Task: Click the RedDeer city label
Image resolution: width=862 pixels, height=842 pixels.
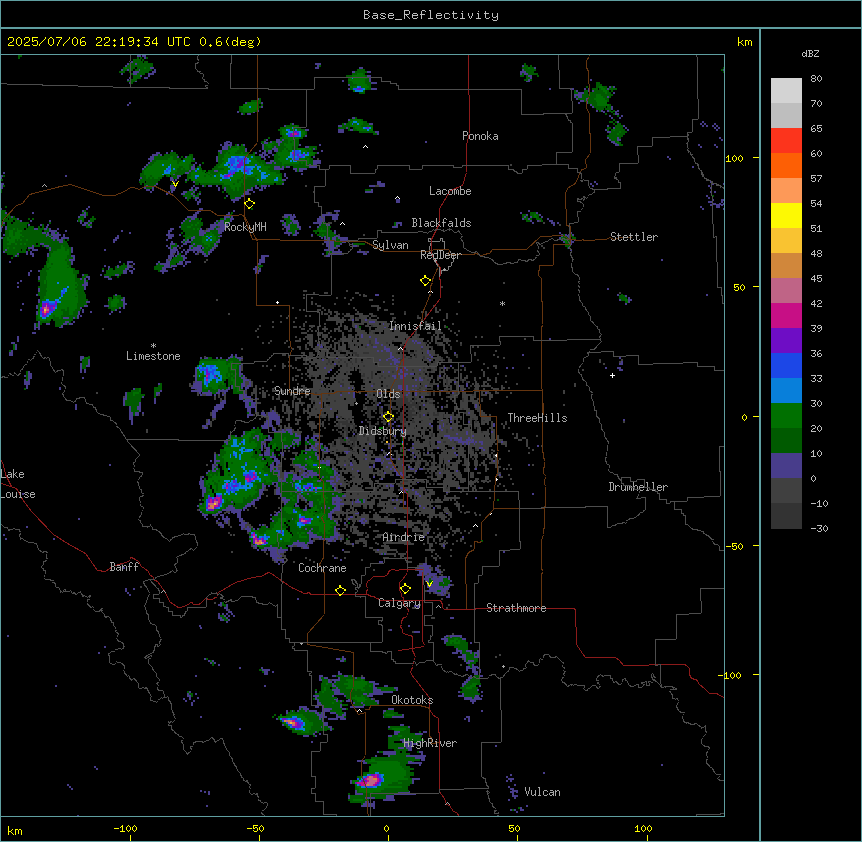Action: 440,255
